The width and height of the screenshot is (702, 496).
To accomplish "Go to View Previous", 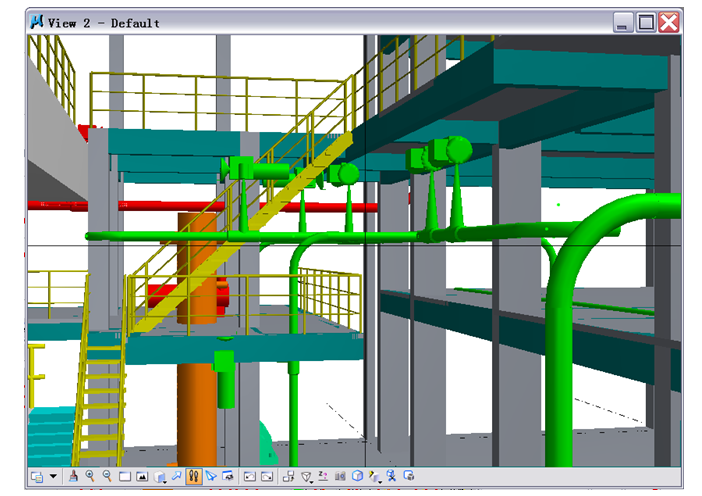I will click(x=250, y=477).
